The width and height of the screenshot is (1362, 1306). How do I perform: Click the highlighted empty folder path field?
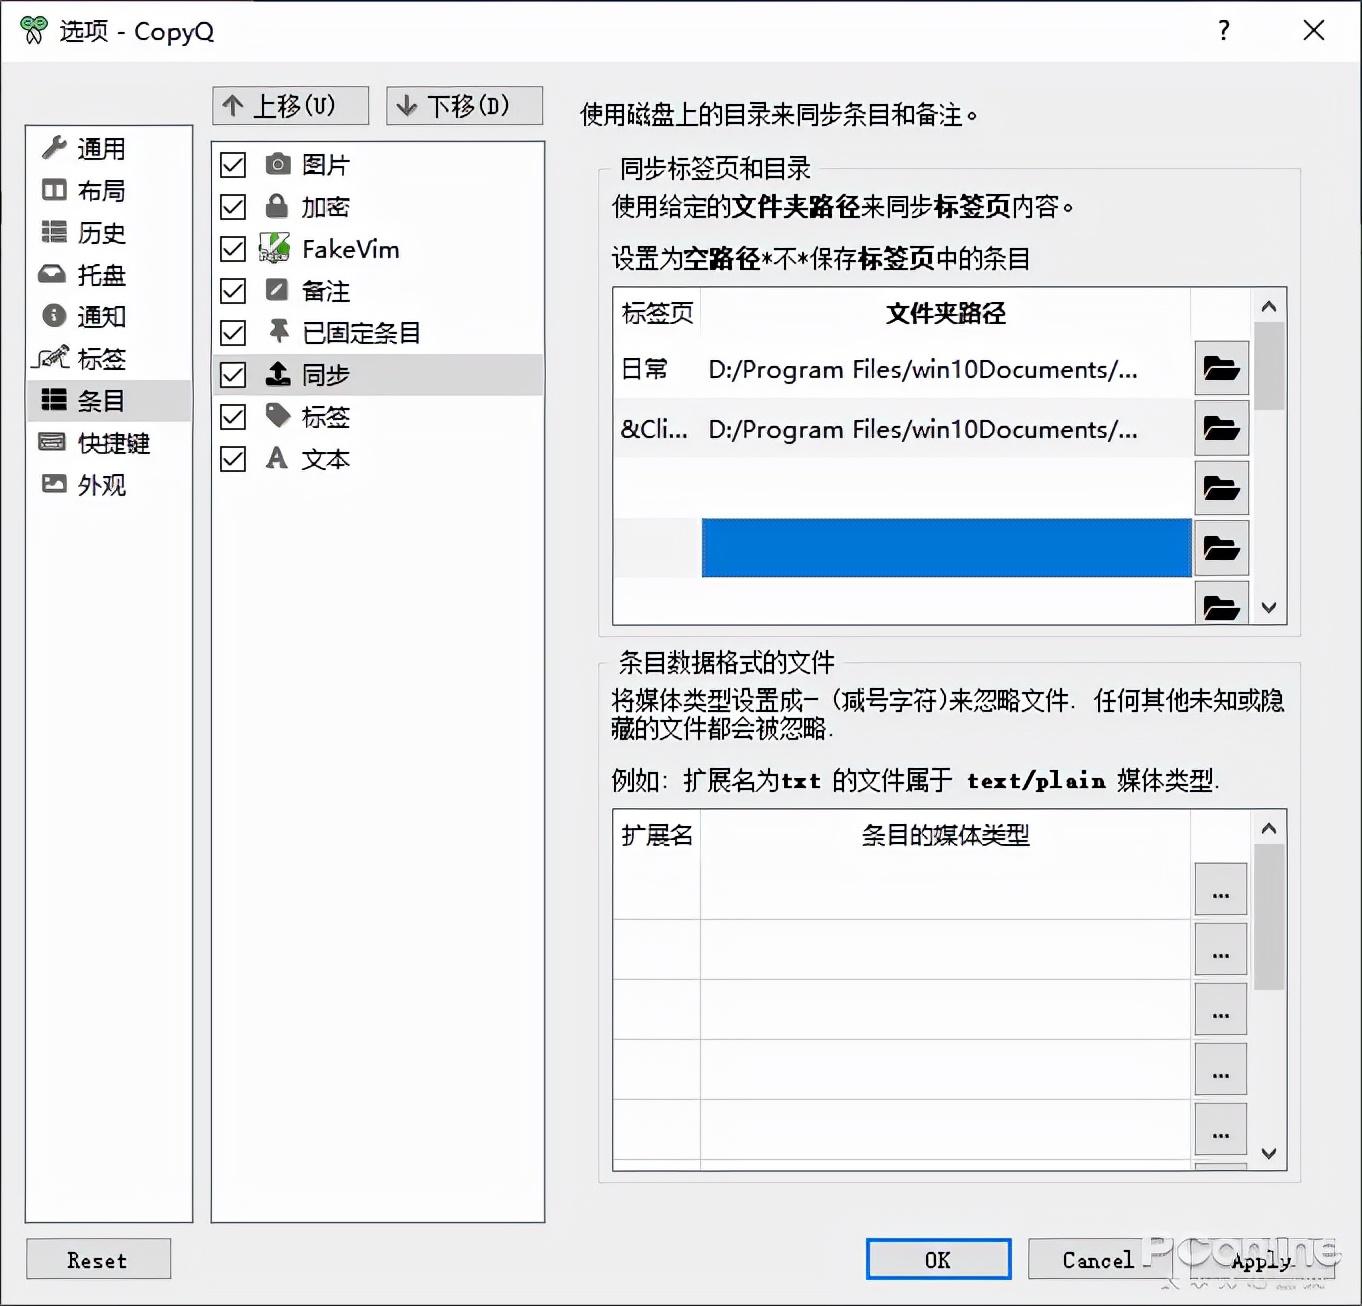click(945, 548)
